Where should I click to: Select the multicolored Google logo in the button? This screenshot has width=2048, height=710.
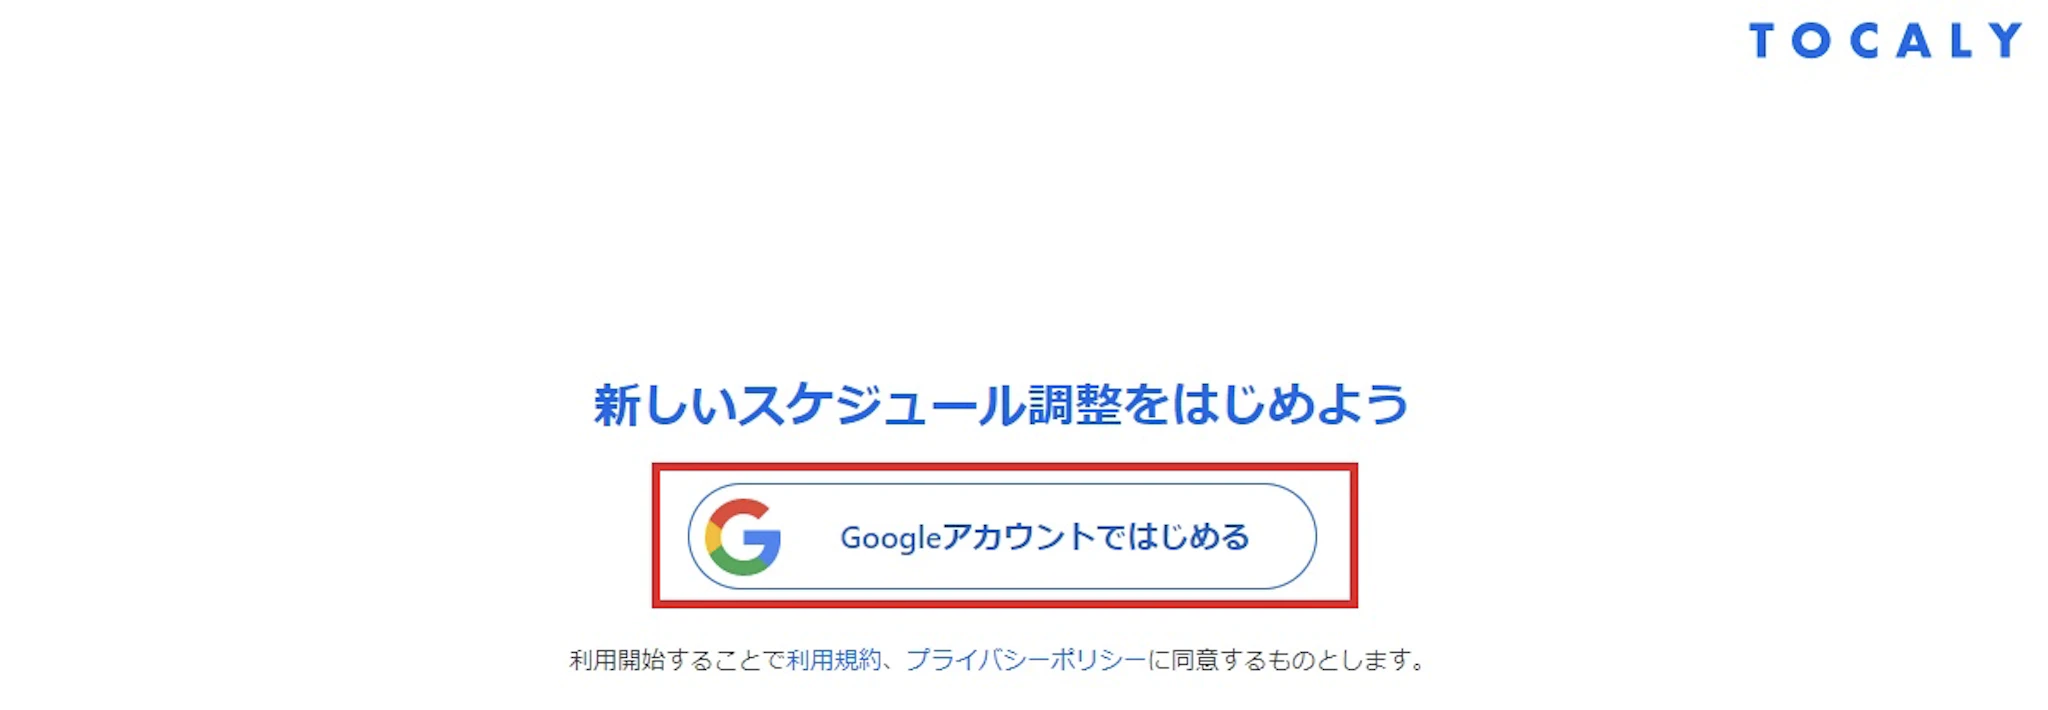pos(743,537)
